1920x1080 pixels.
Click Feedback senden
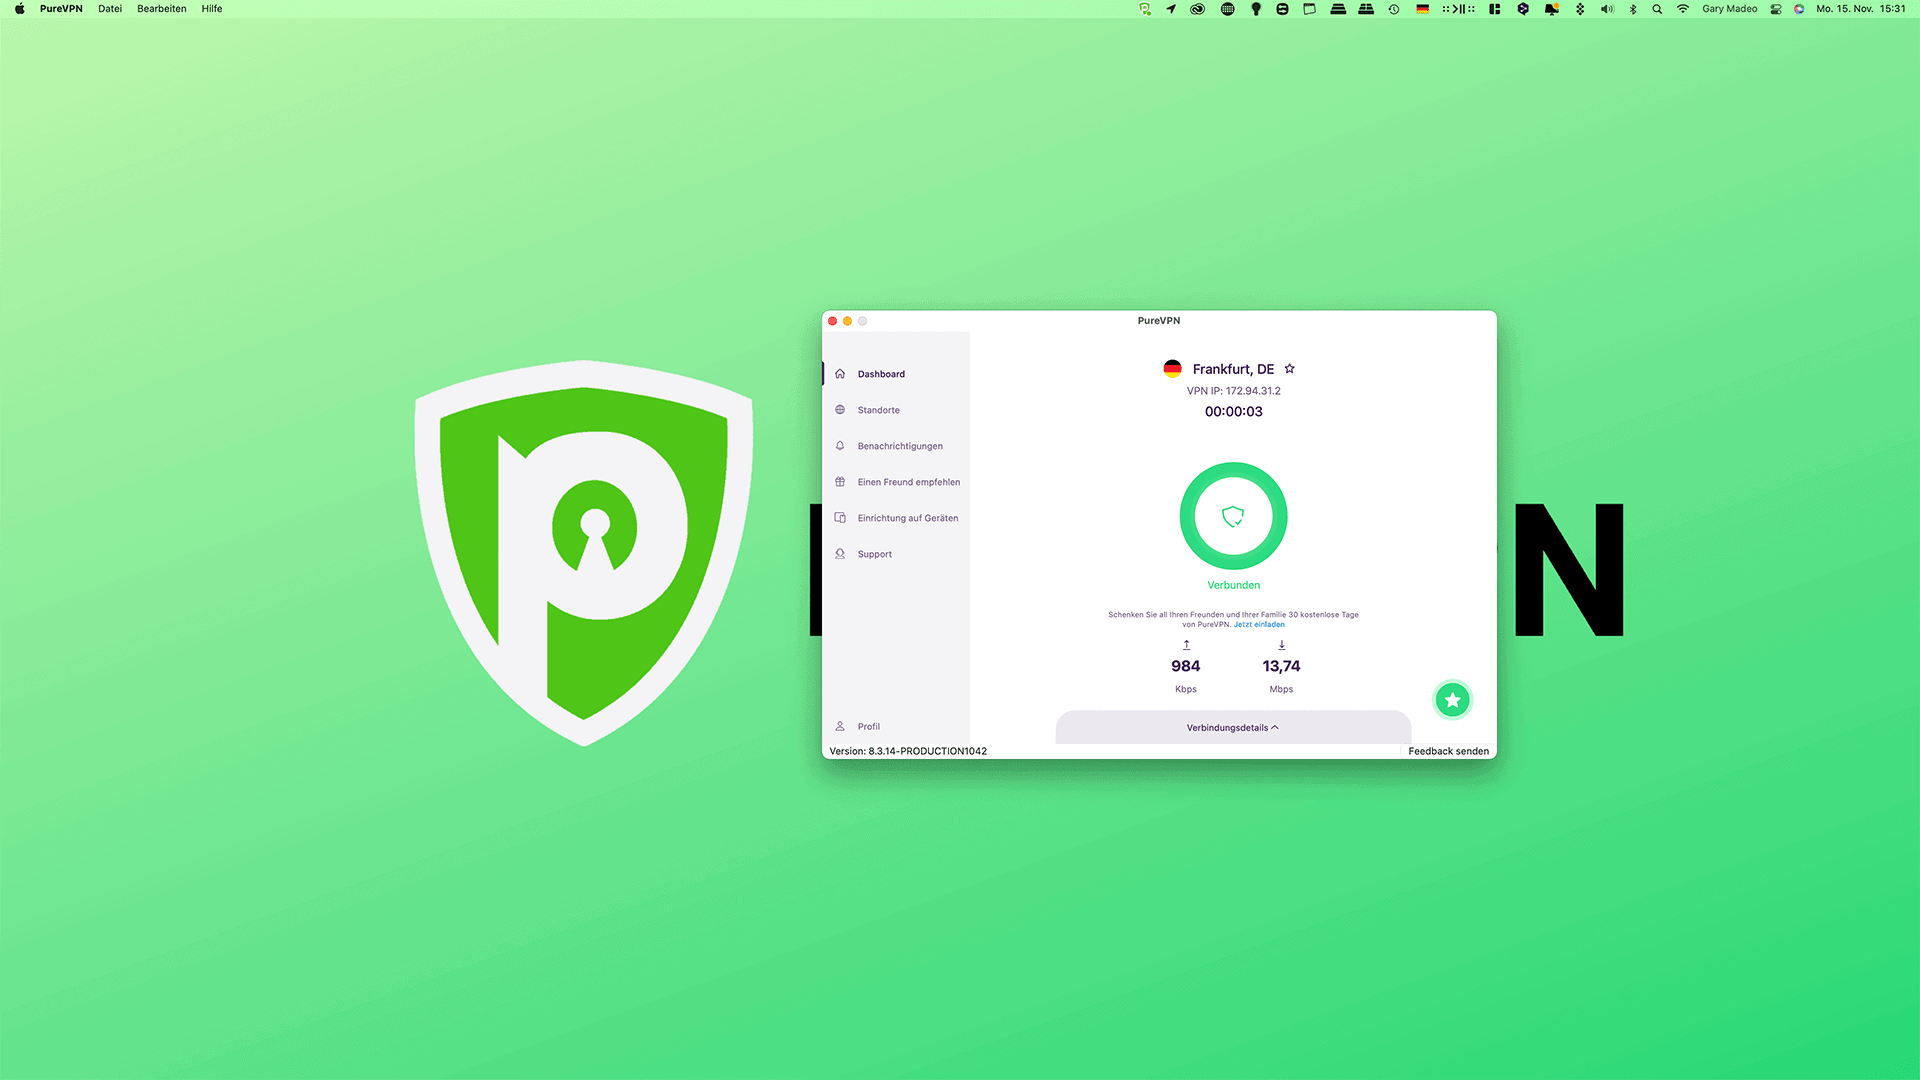pos(1448,751)
